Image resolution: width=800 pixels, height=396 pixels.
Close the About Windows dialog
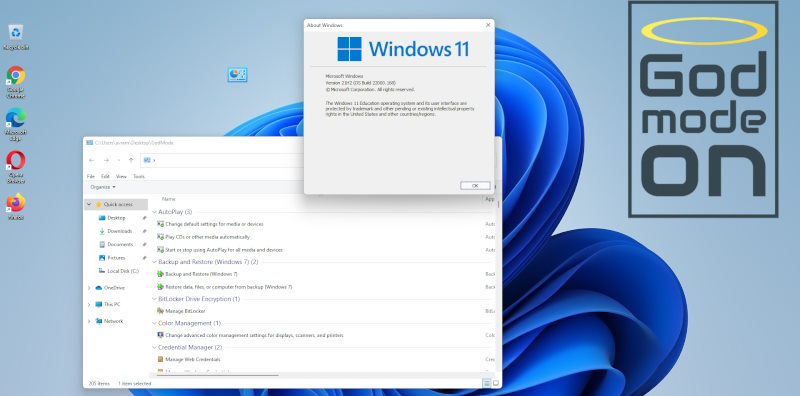click(488, 24)
